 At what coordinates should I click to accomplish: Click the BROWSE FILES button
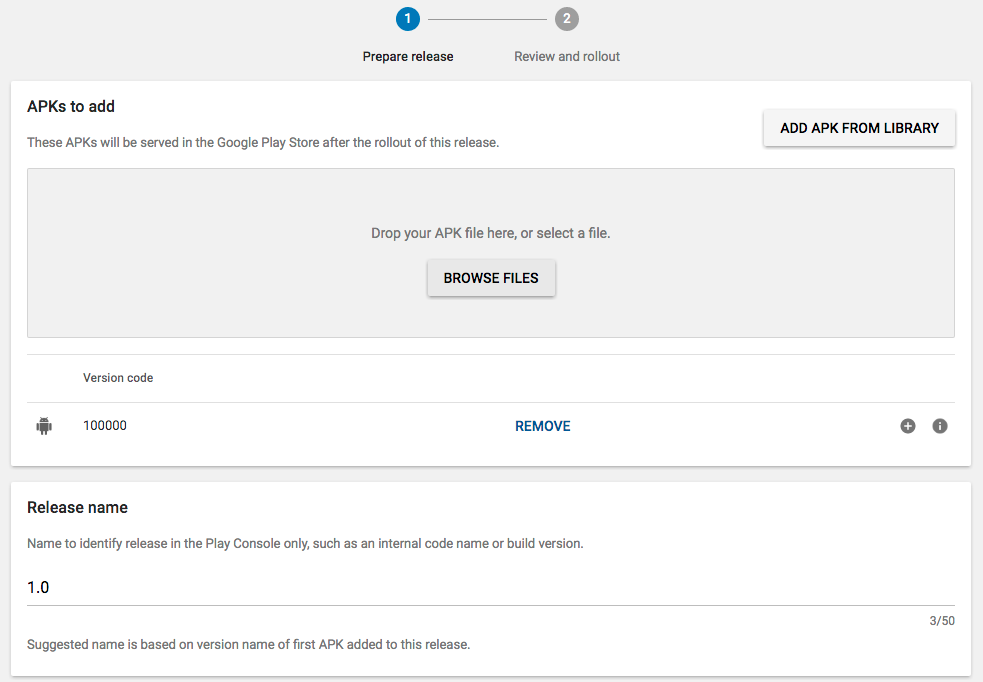click(491, 278)
